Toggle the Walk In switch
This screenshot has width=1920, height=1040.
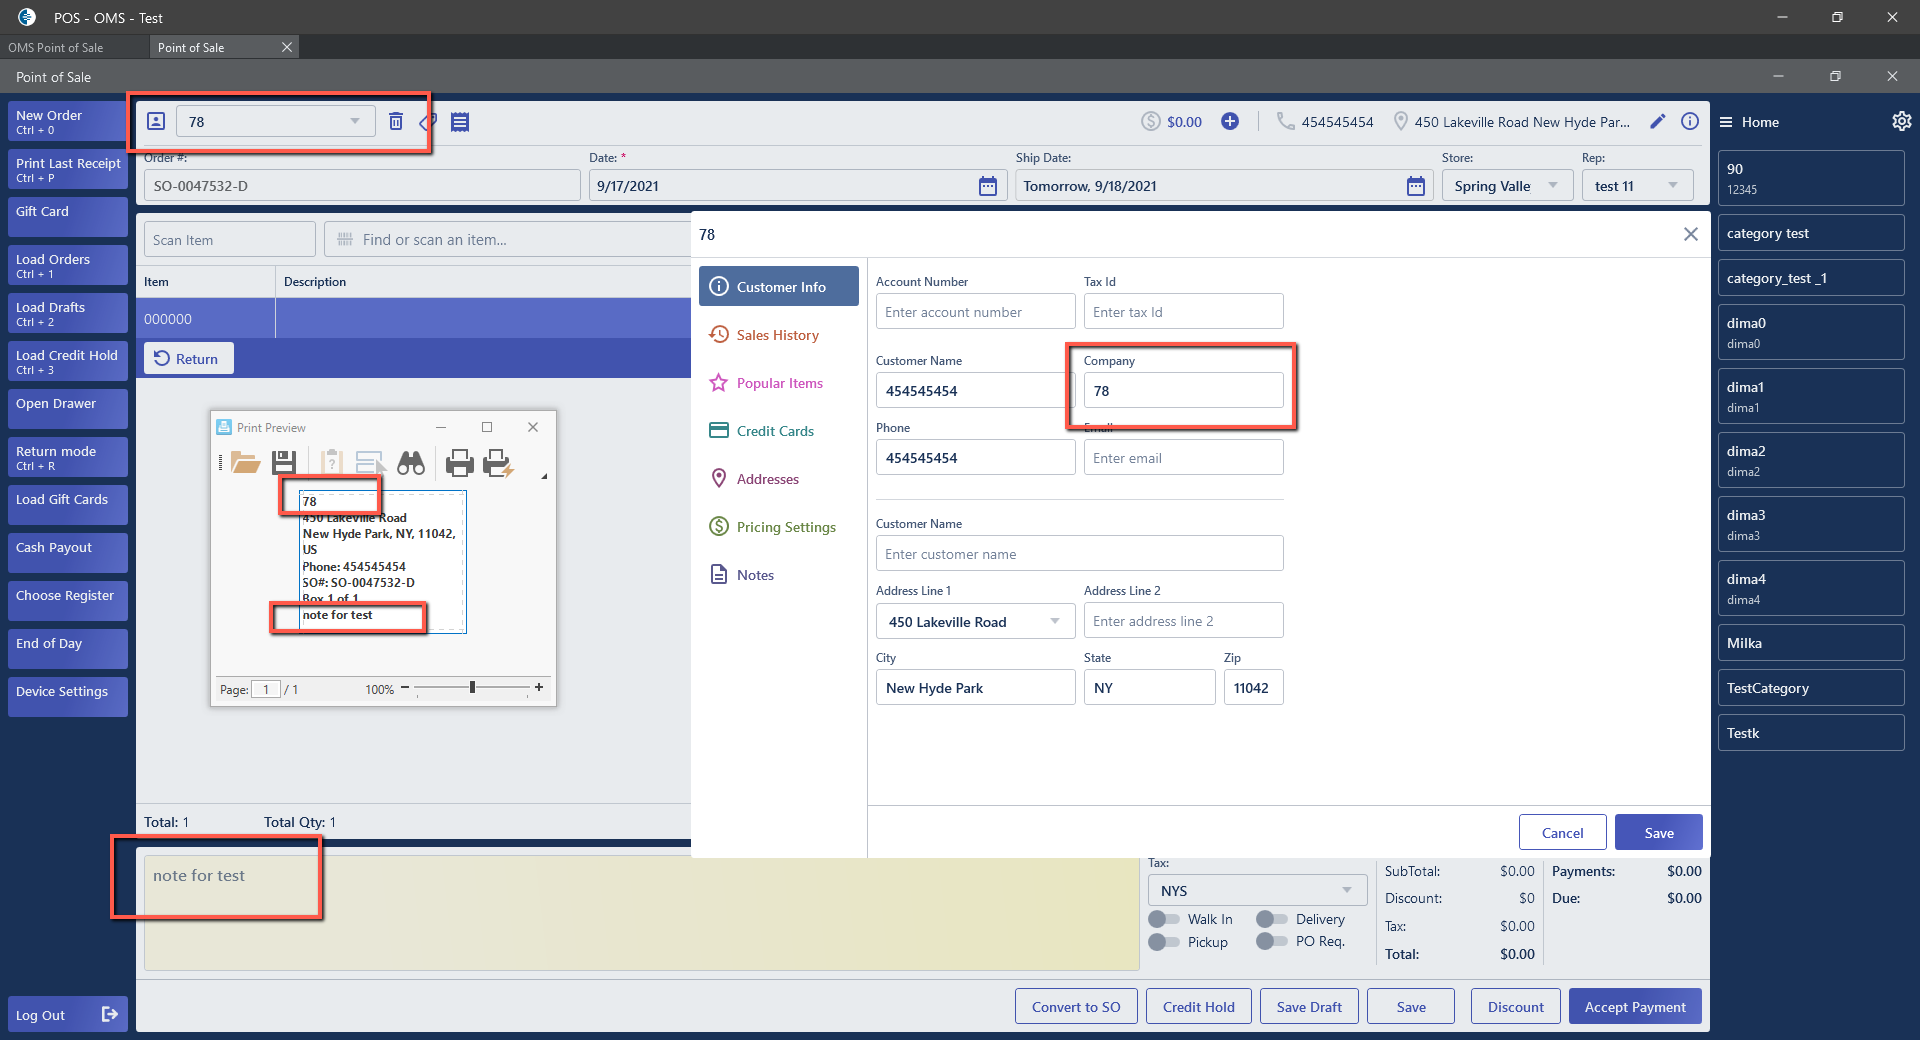tap(1163, 919)
